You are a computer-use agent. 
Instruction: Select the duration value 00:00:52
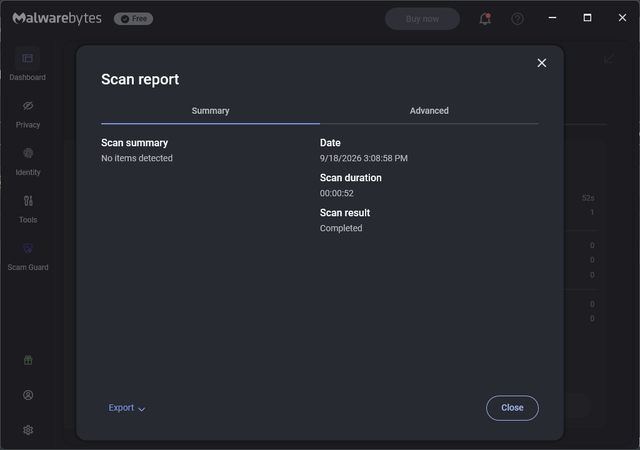[337, 193]
